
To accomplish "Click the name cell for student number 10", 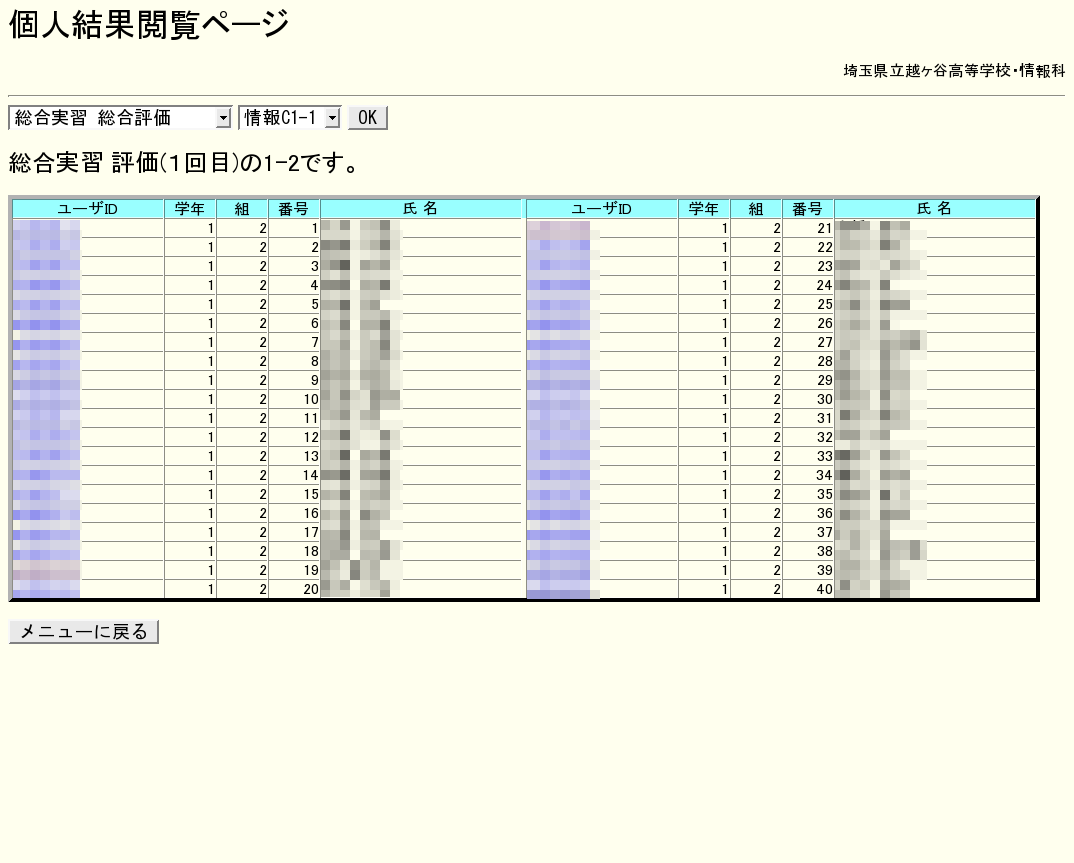I will (x=421, y=399).
